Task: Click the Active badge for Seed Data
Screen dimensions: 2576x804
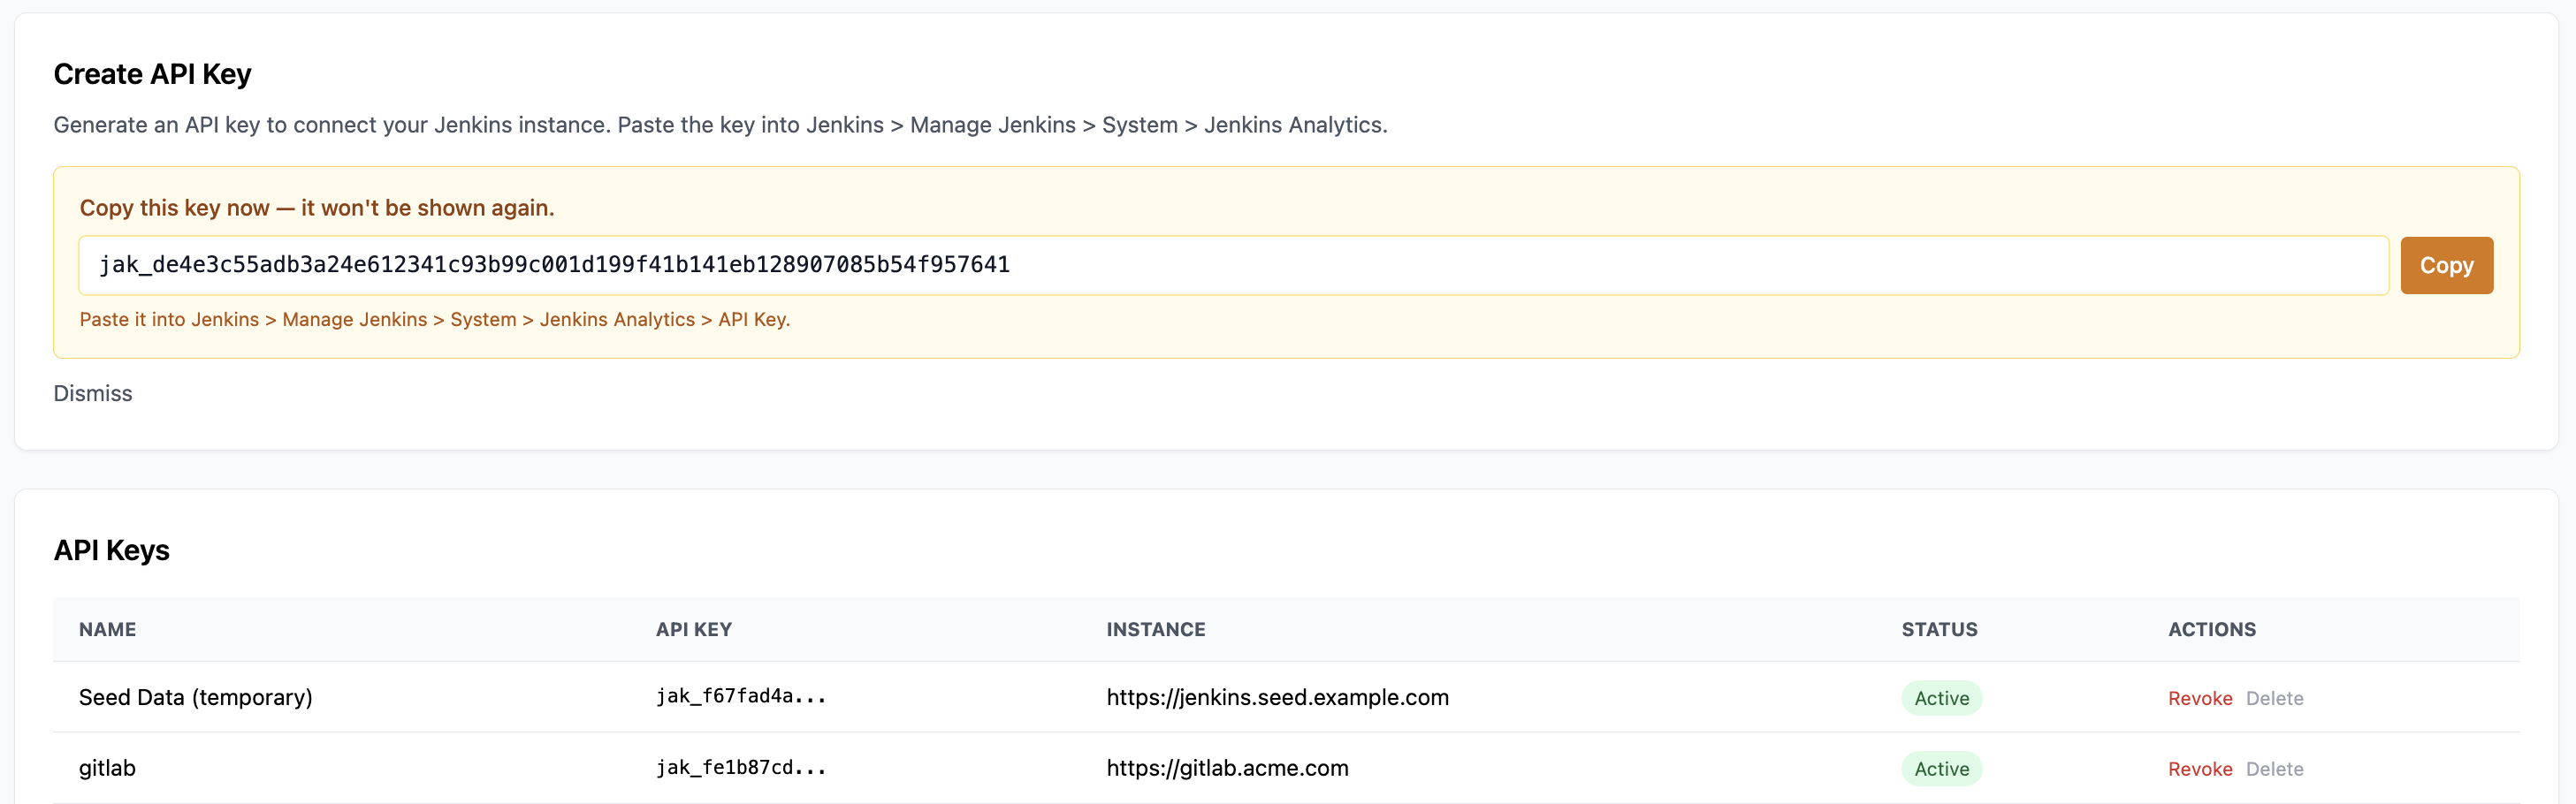Action: click(1941, 698)
